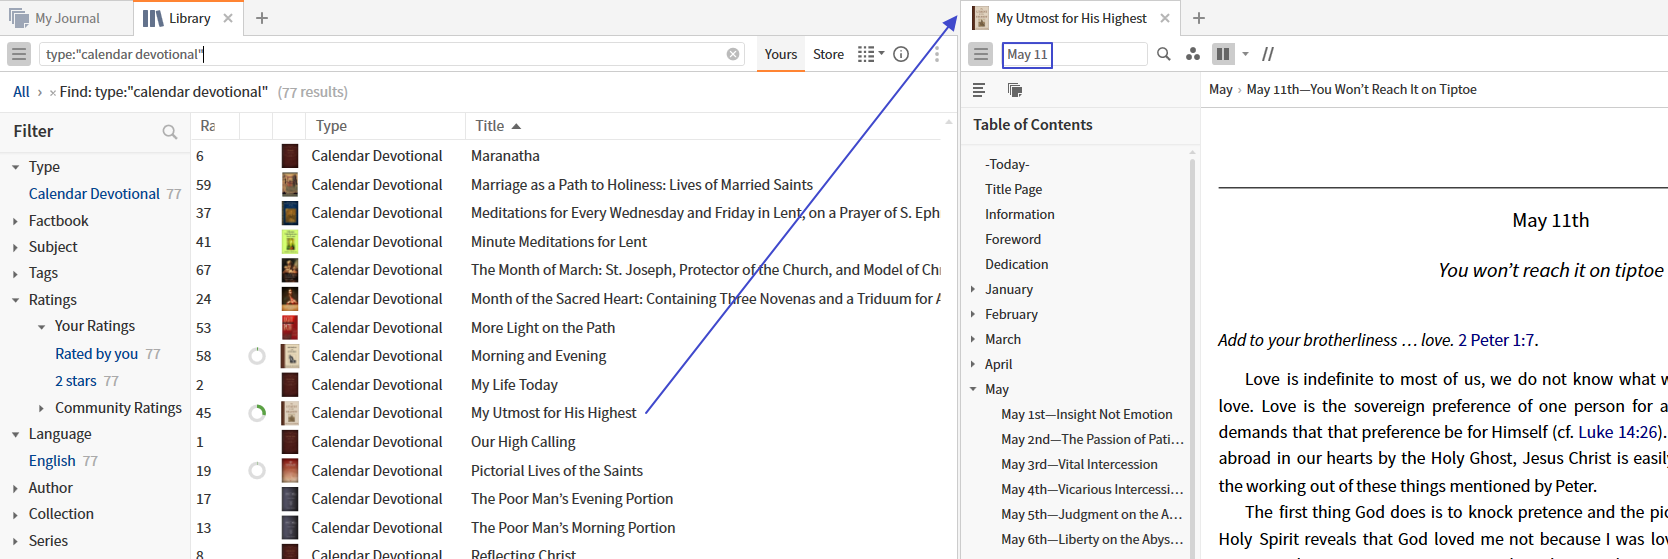Add a new tab in the right panel
This screenshot has height=559, width=1668.
pyautogui.click(x=1199, y=18)
